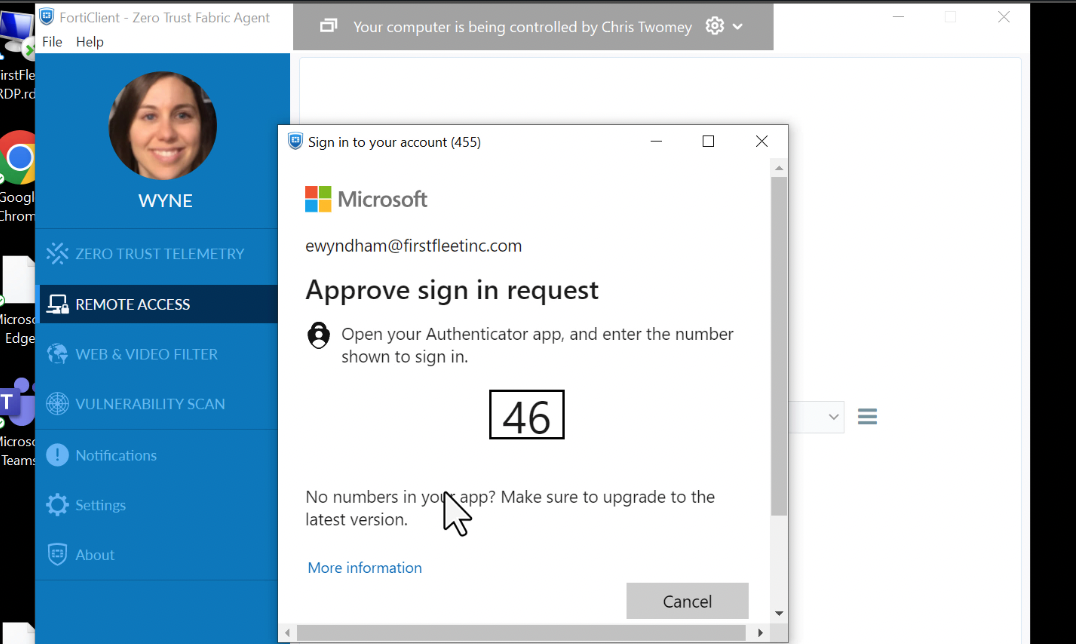The height and width of the screenshot is (644, 1076).
Task: Open the Microsoft Edge desktop shortcut
Action: point(18,301)
